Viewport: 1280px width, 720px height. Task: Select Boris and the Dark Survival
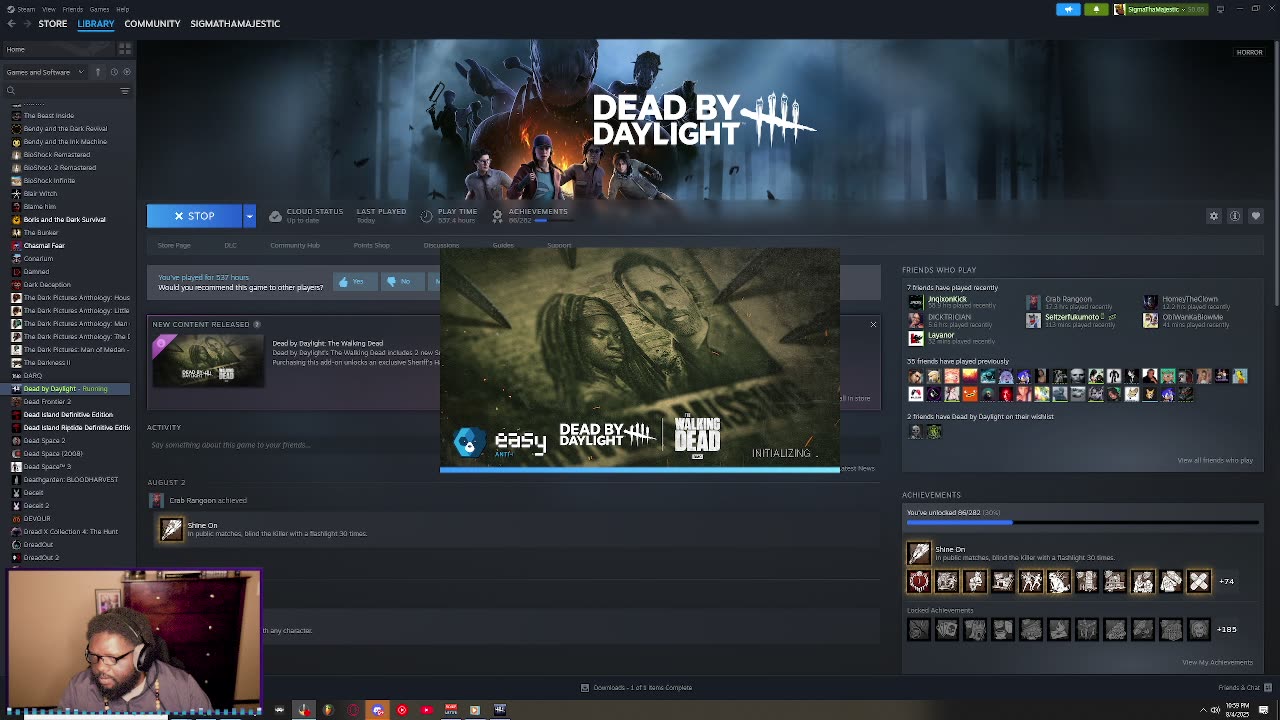pos(64,219)
